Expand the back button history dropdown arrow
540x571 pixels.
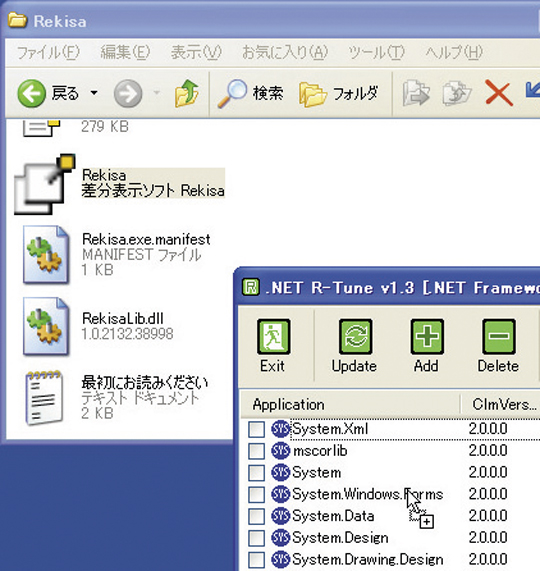[94, 93]
